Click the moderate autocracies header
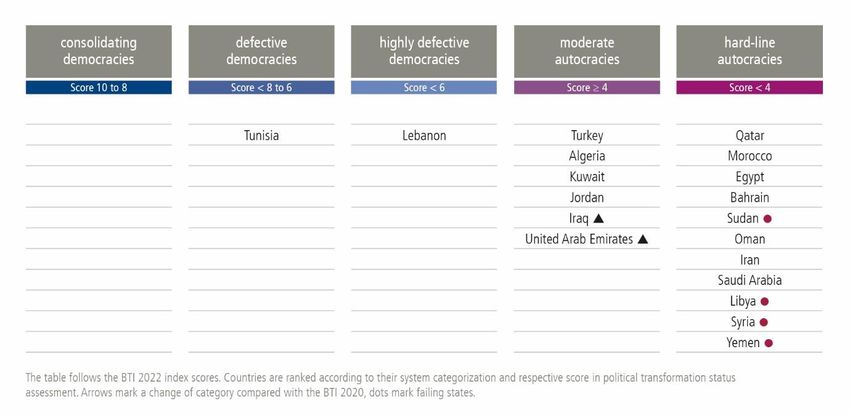The image size is (850, 415). pyautogui.click(x=587, y=51)
